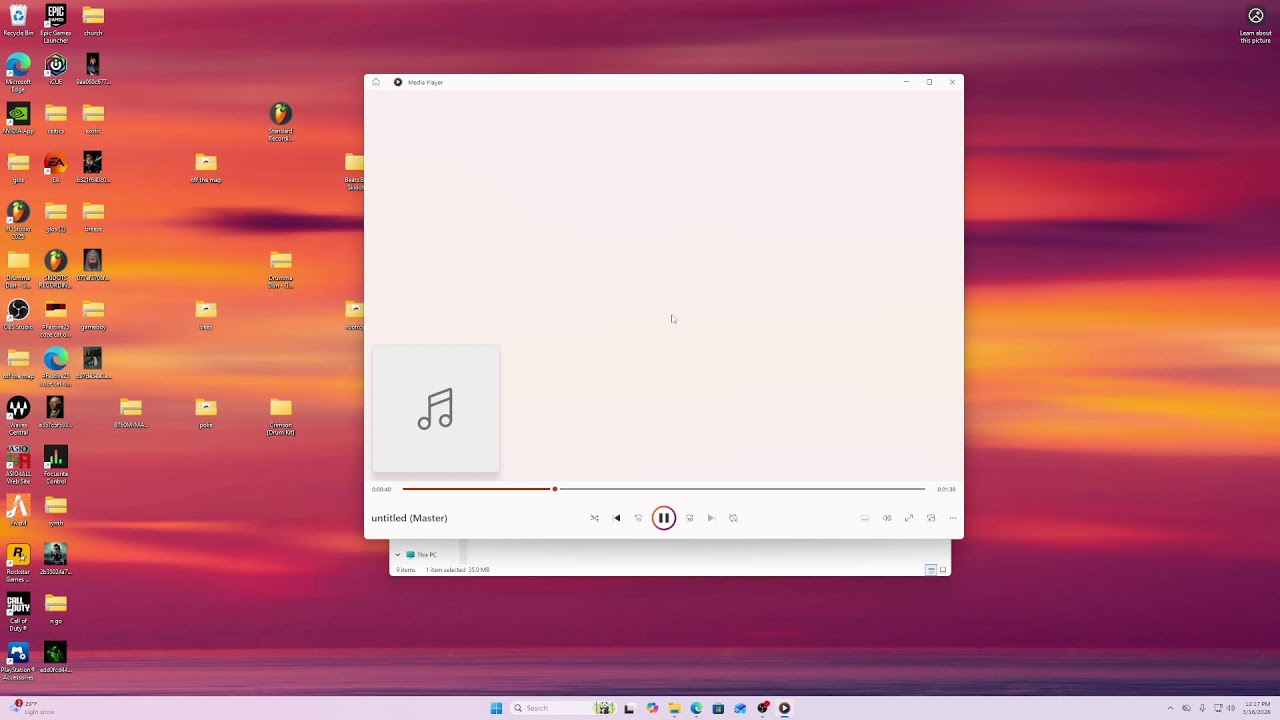
Task: Click the playback seek bar handle
Action: (x=555, y=489)
